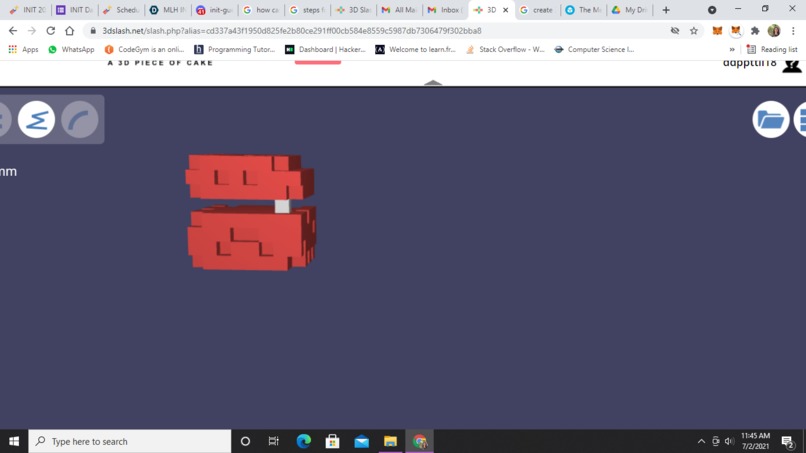
Task: Launch Microsoft Edge from taskbar
Action: (303, 441)
